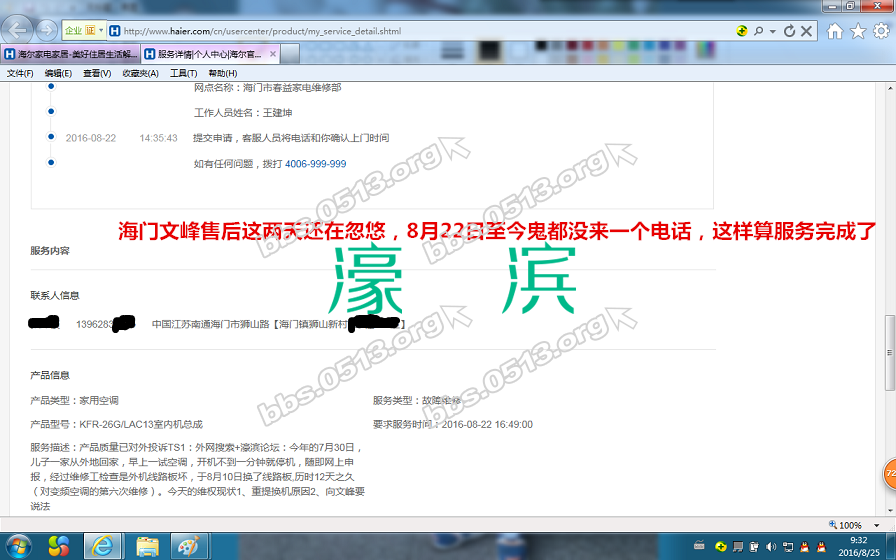
Task: Click the compatibility view icon in address bar
Action: point(742,32)
